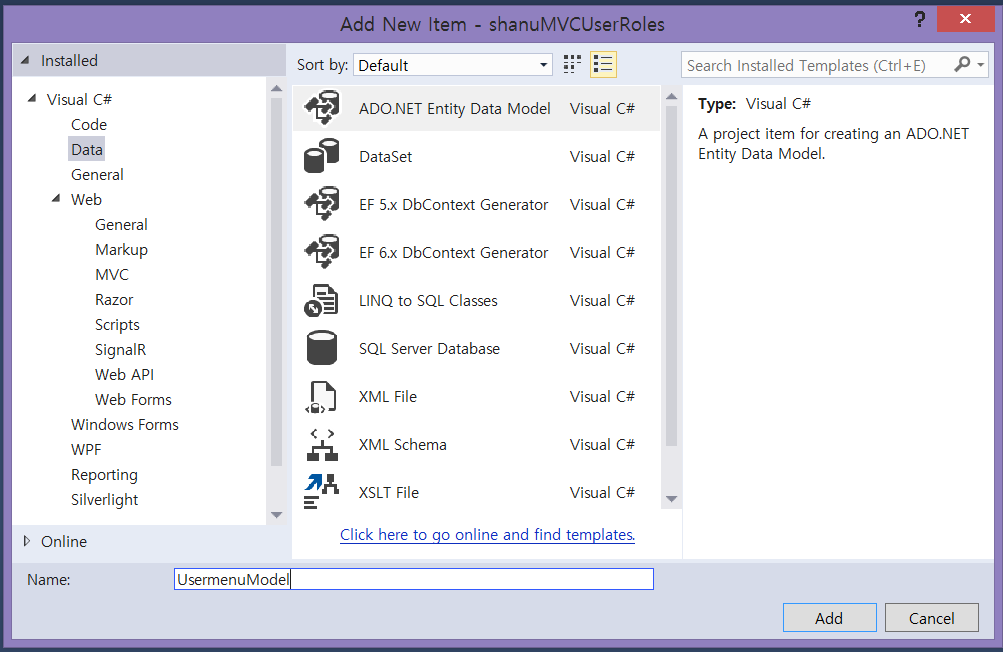Select the Windows Forms category
1003x652 pixels.
coord(125,424)
